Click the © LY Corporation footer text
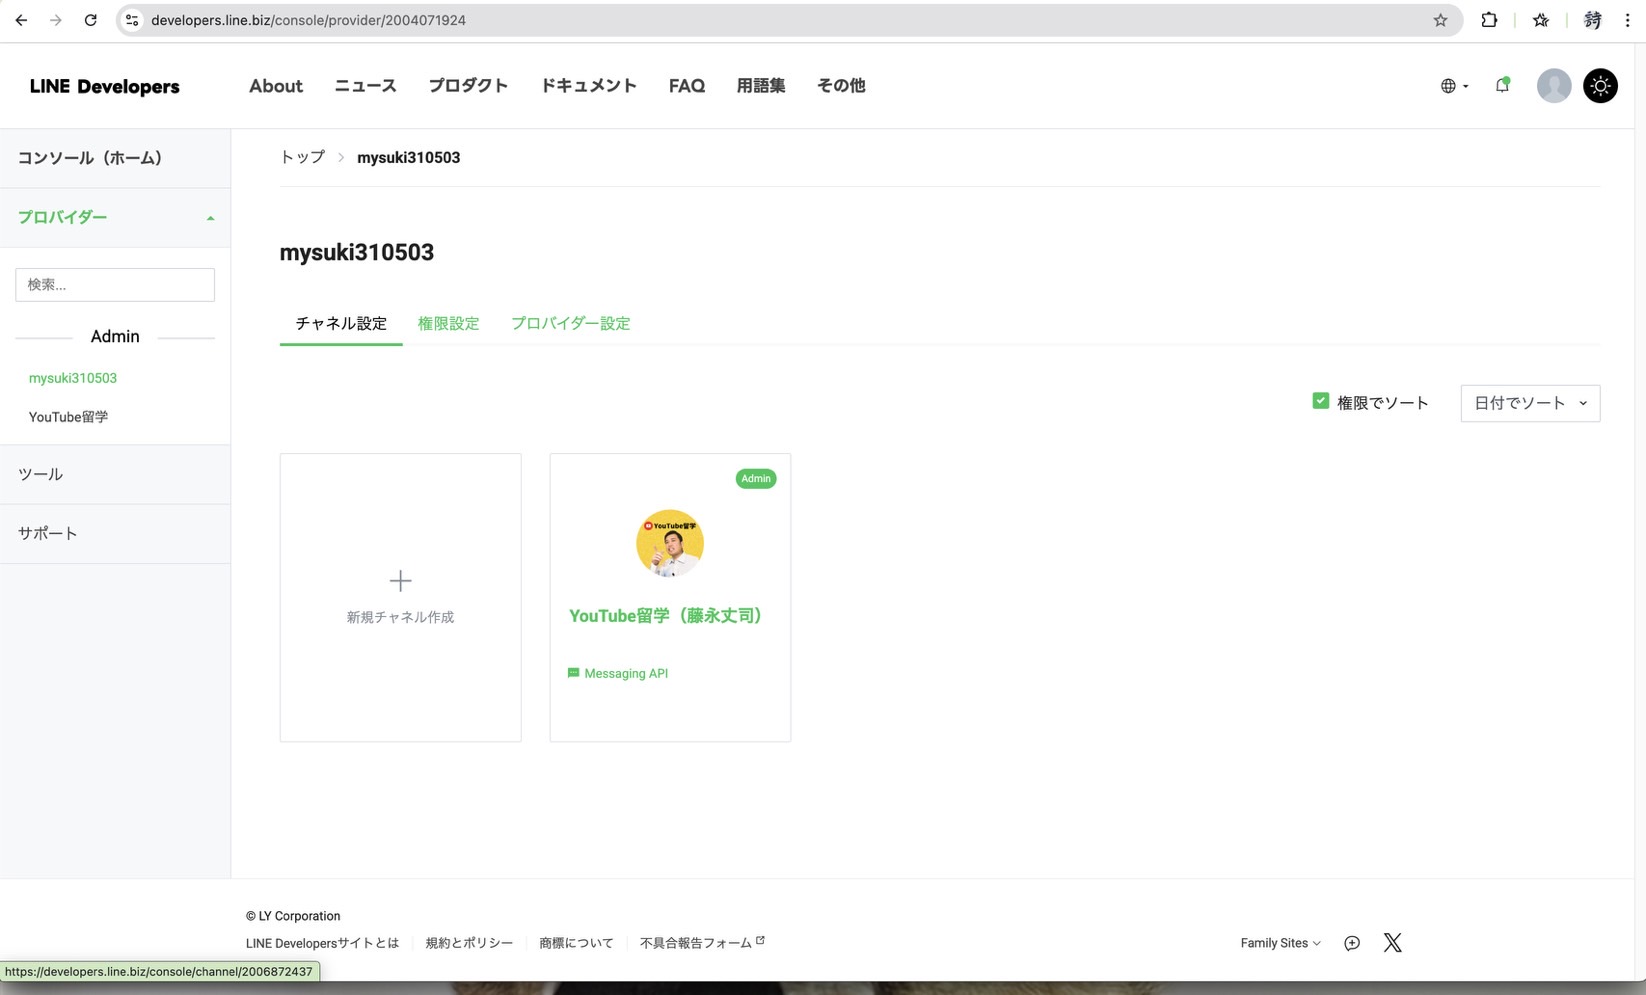1646x995 pixels. tap(293, 916)
